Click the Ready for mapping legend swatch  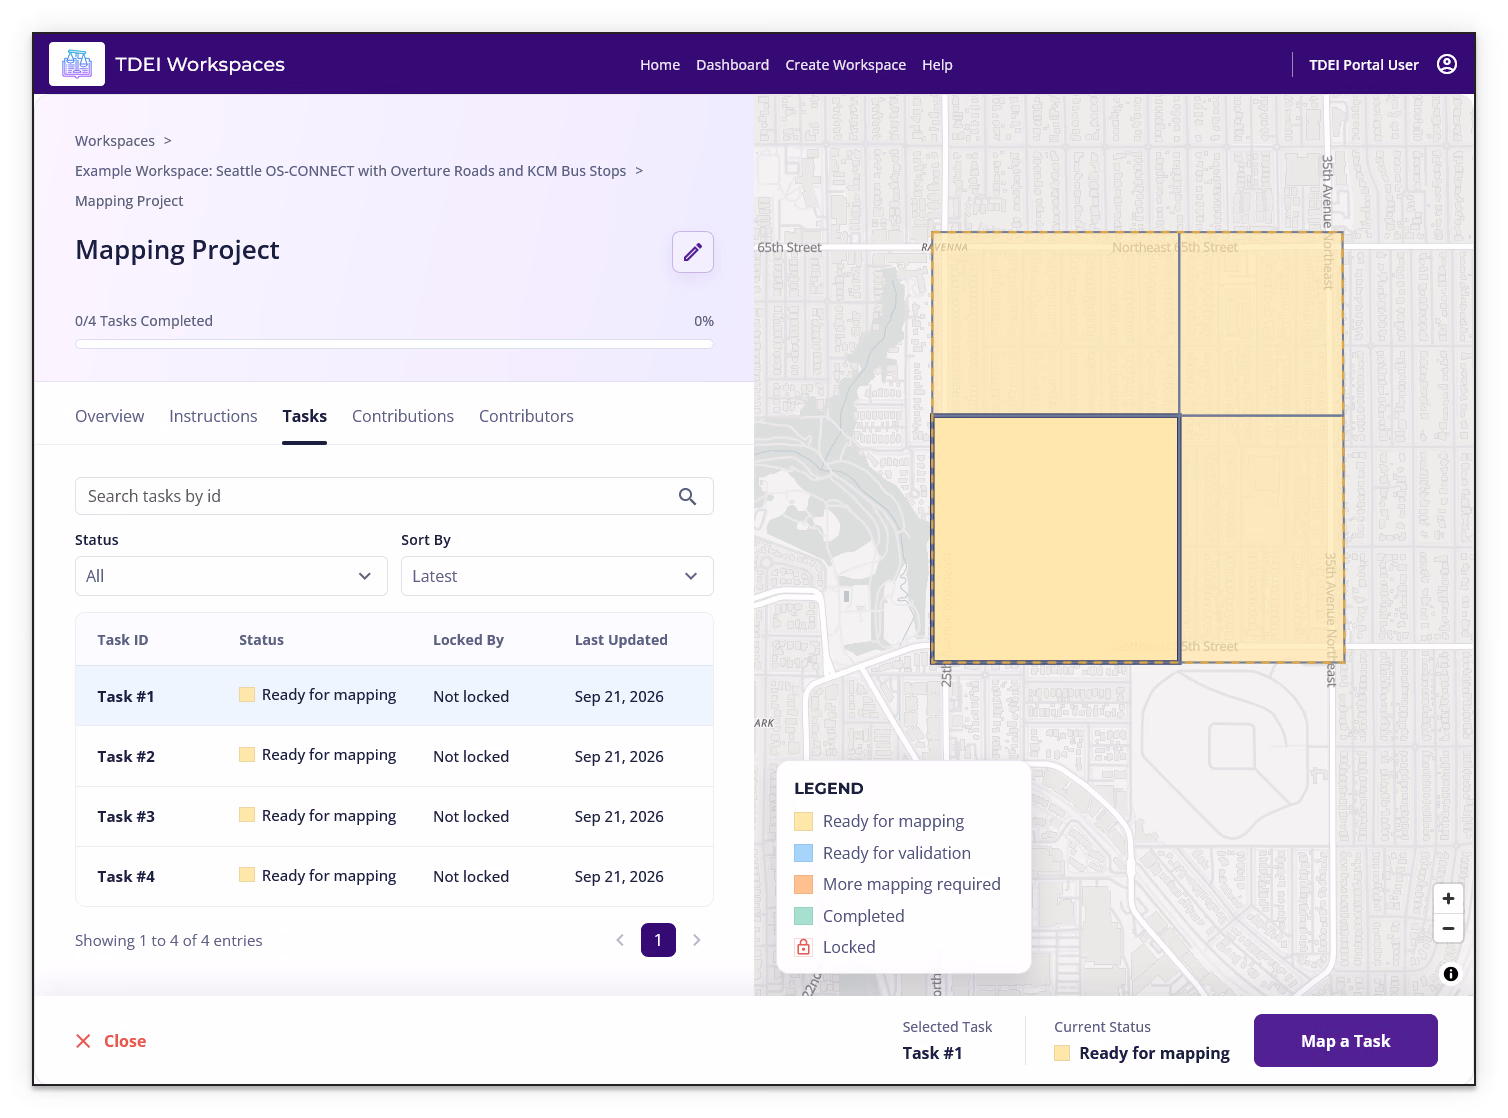(803, 821)
